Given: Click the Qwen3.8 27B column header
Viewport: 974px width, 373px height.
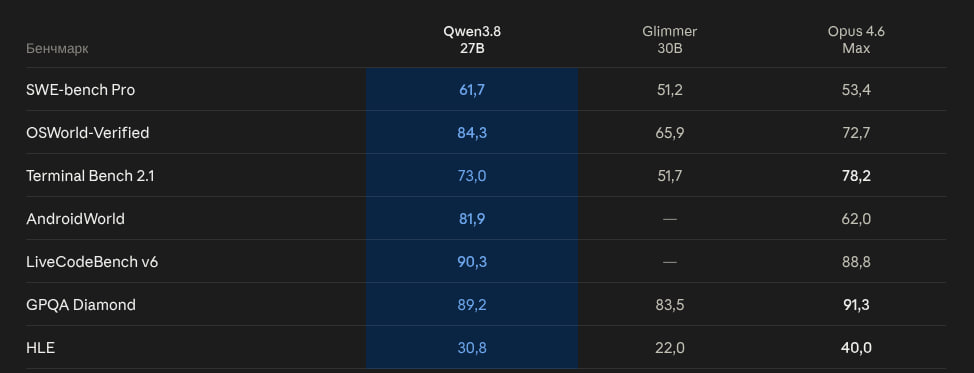Looking at the screenshot, I should [x=471, y=40].
